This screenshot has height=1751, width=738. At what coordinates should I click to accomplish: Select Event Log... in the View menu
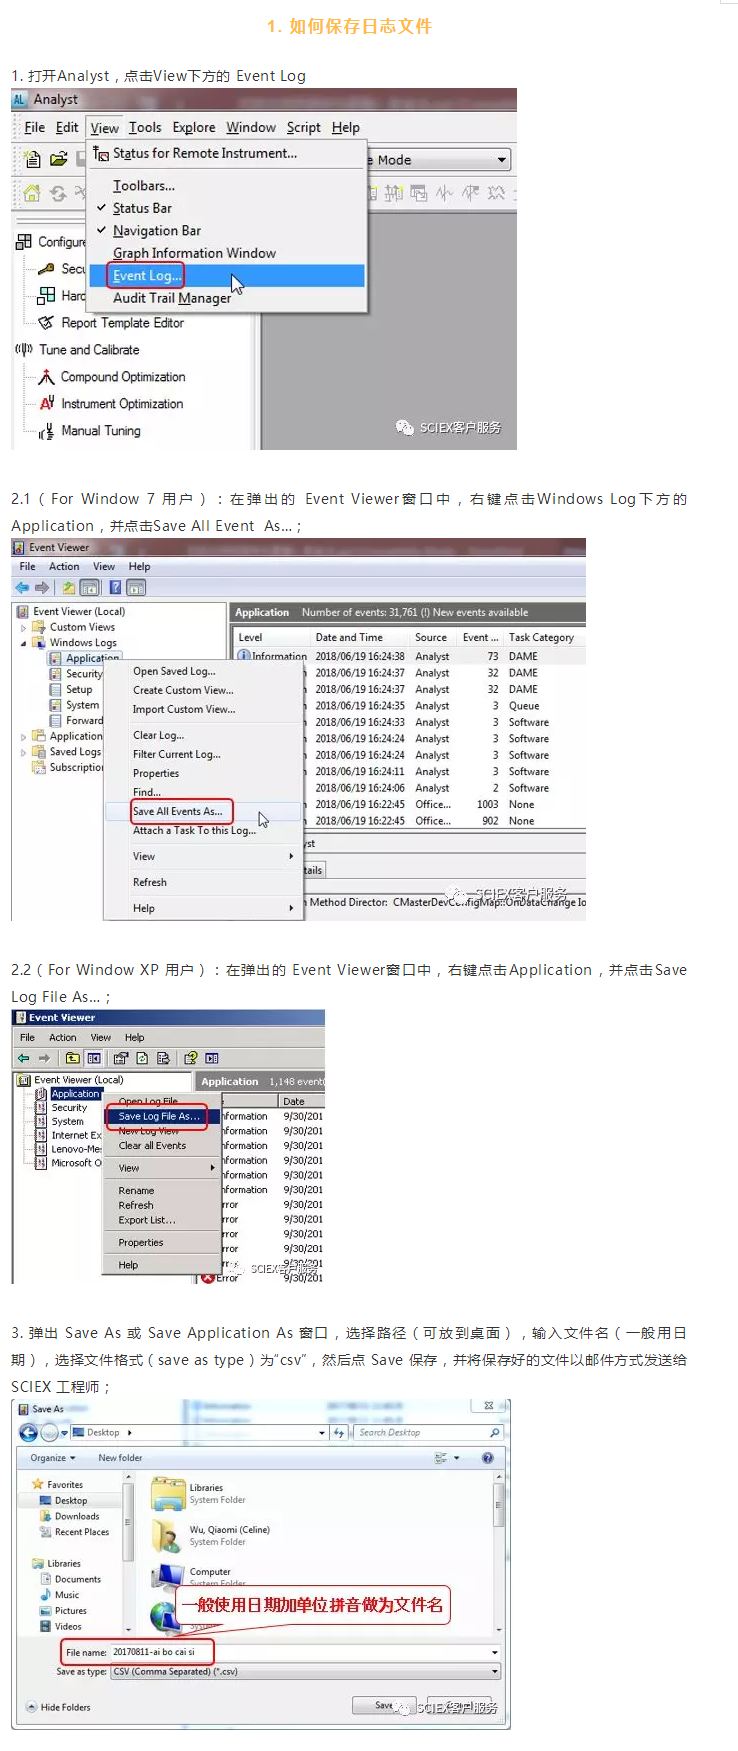(x=147, y=275)
